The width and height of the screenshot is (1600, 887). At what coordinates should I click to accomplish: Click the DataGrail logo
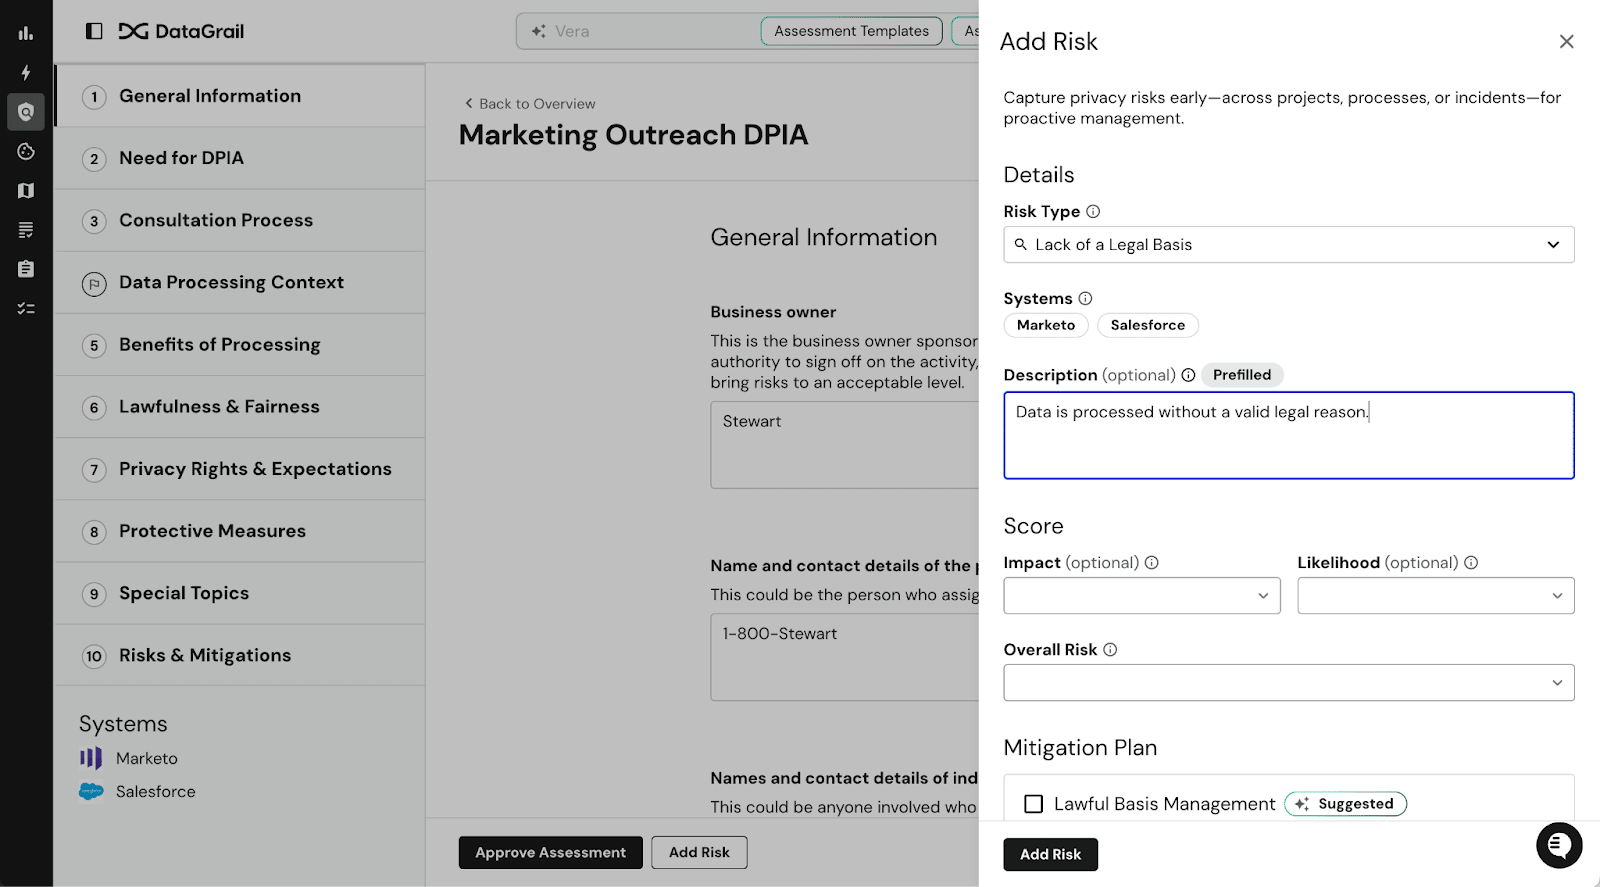(181, 31)
